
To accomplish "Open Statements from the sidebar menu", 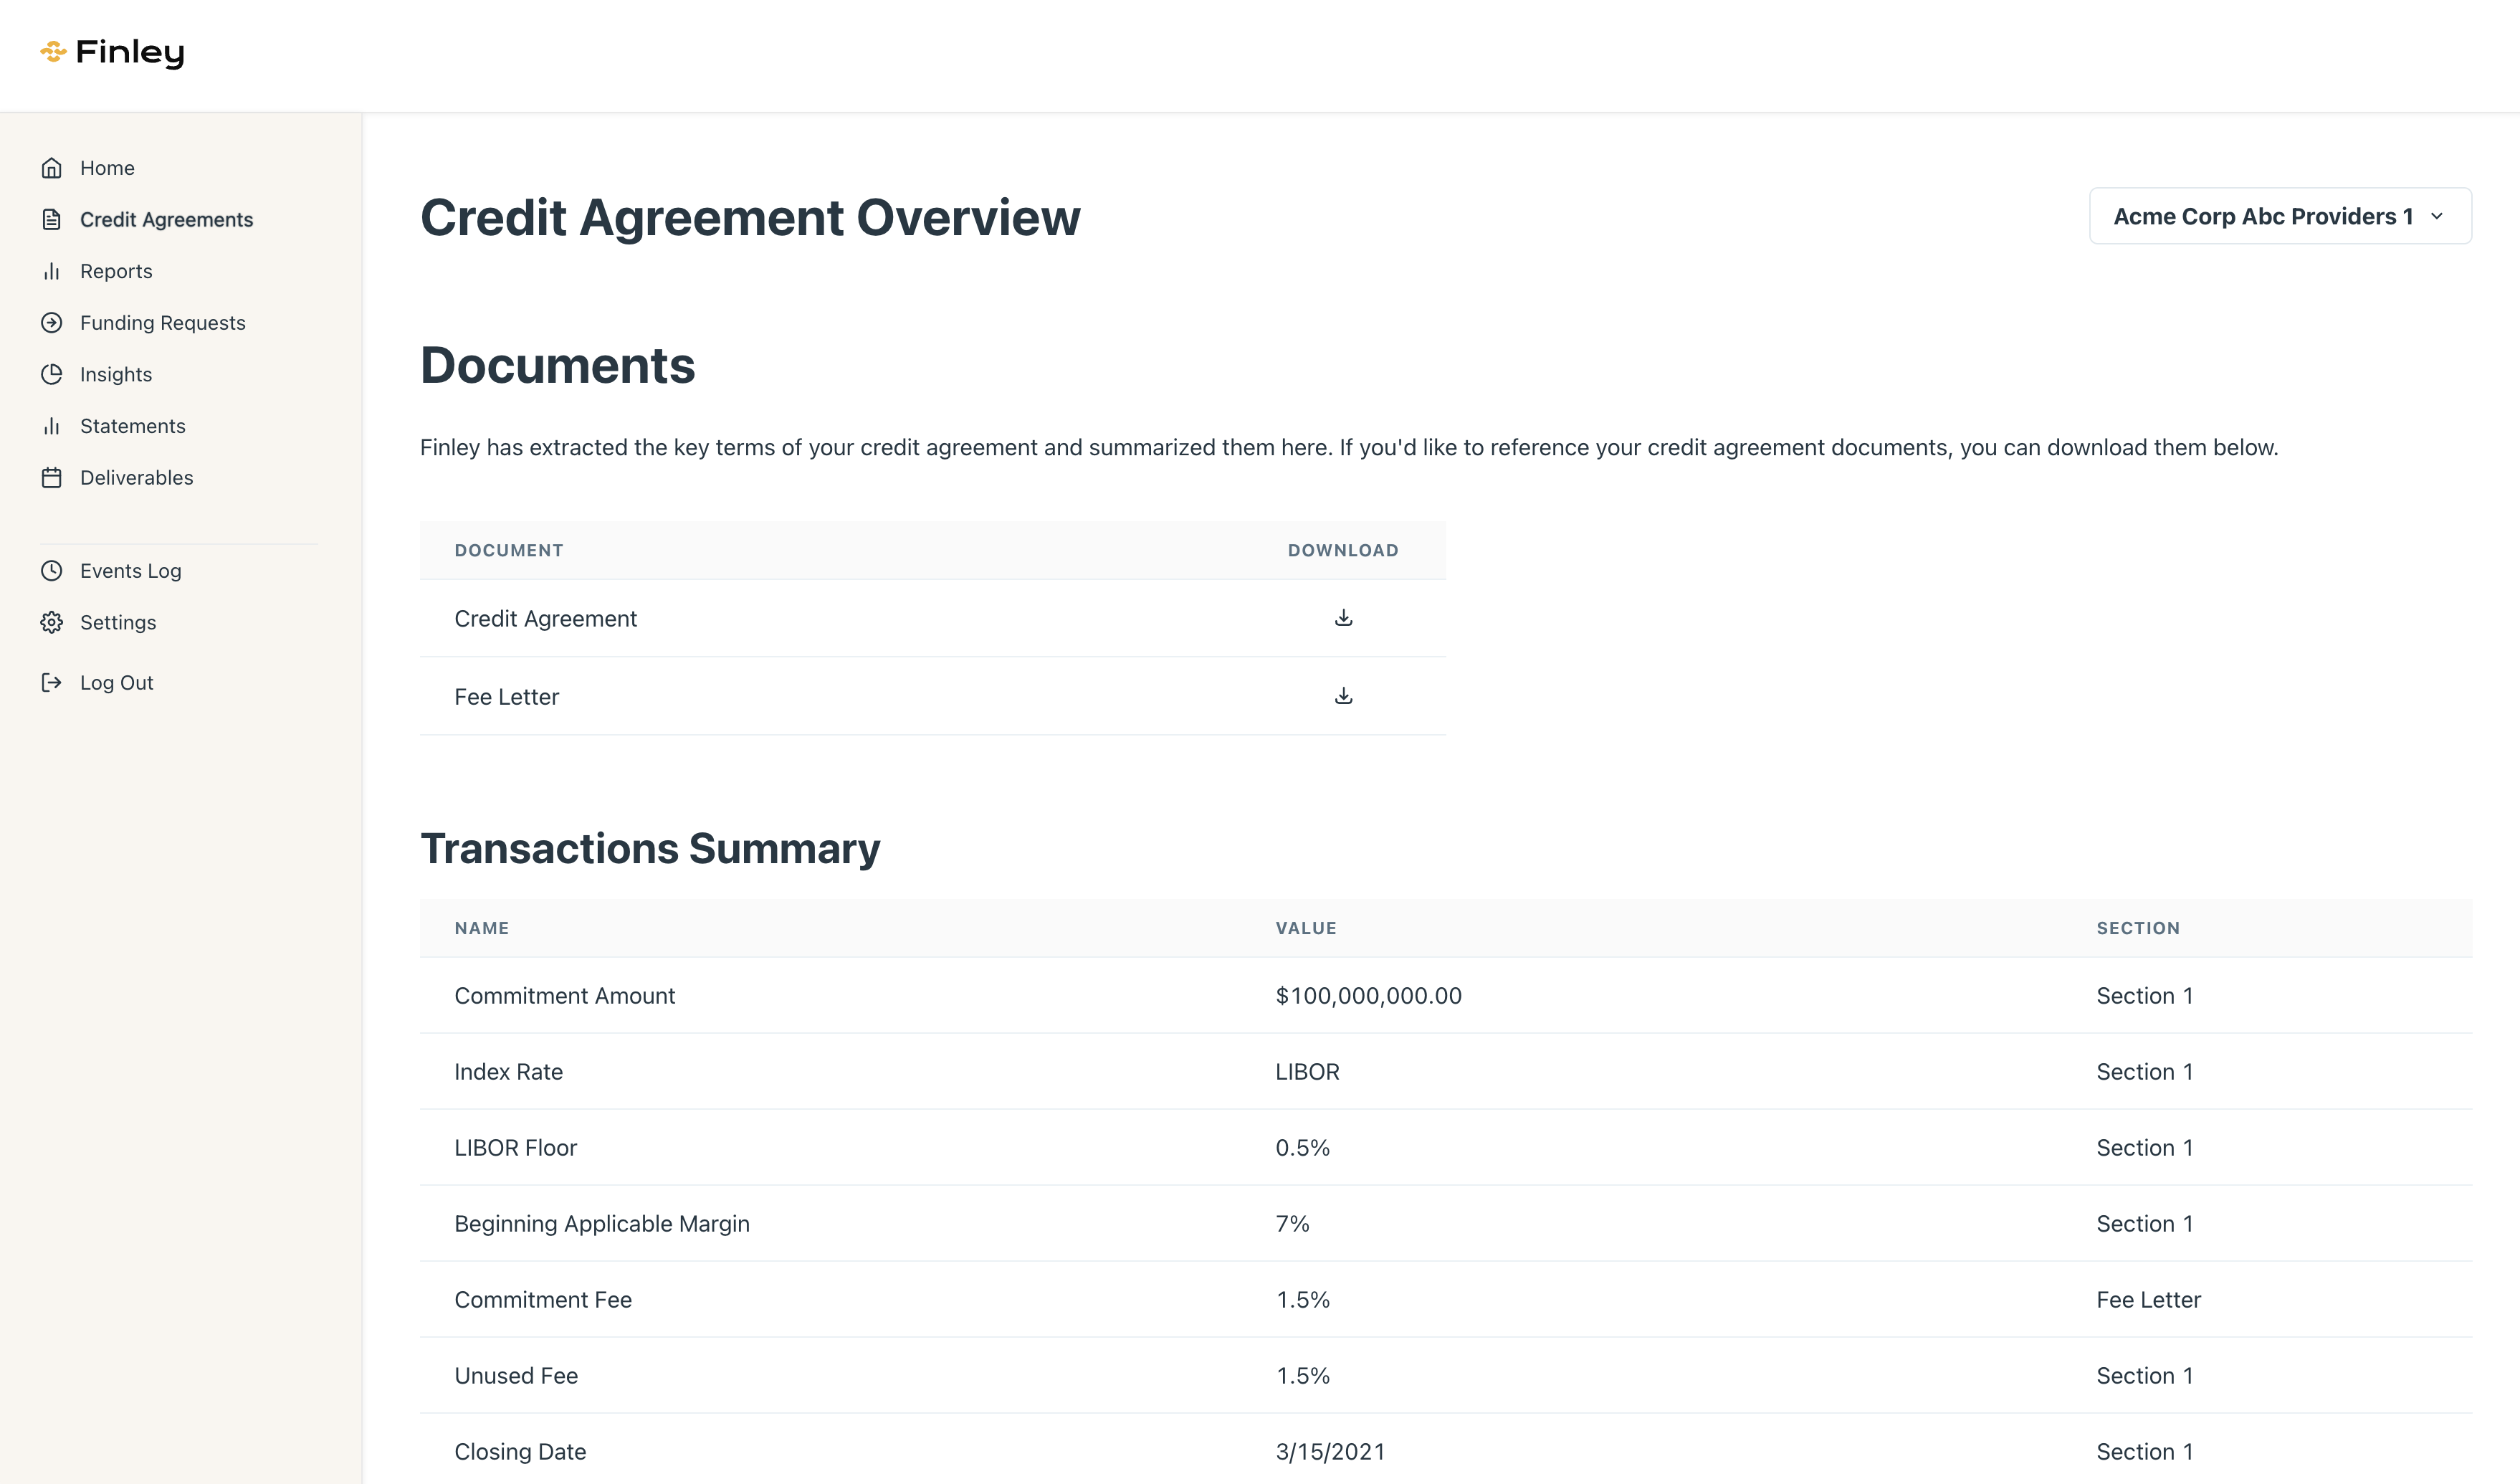I will [x=133, y=427].
